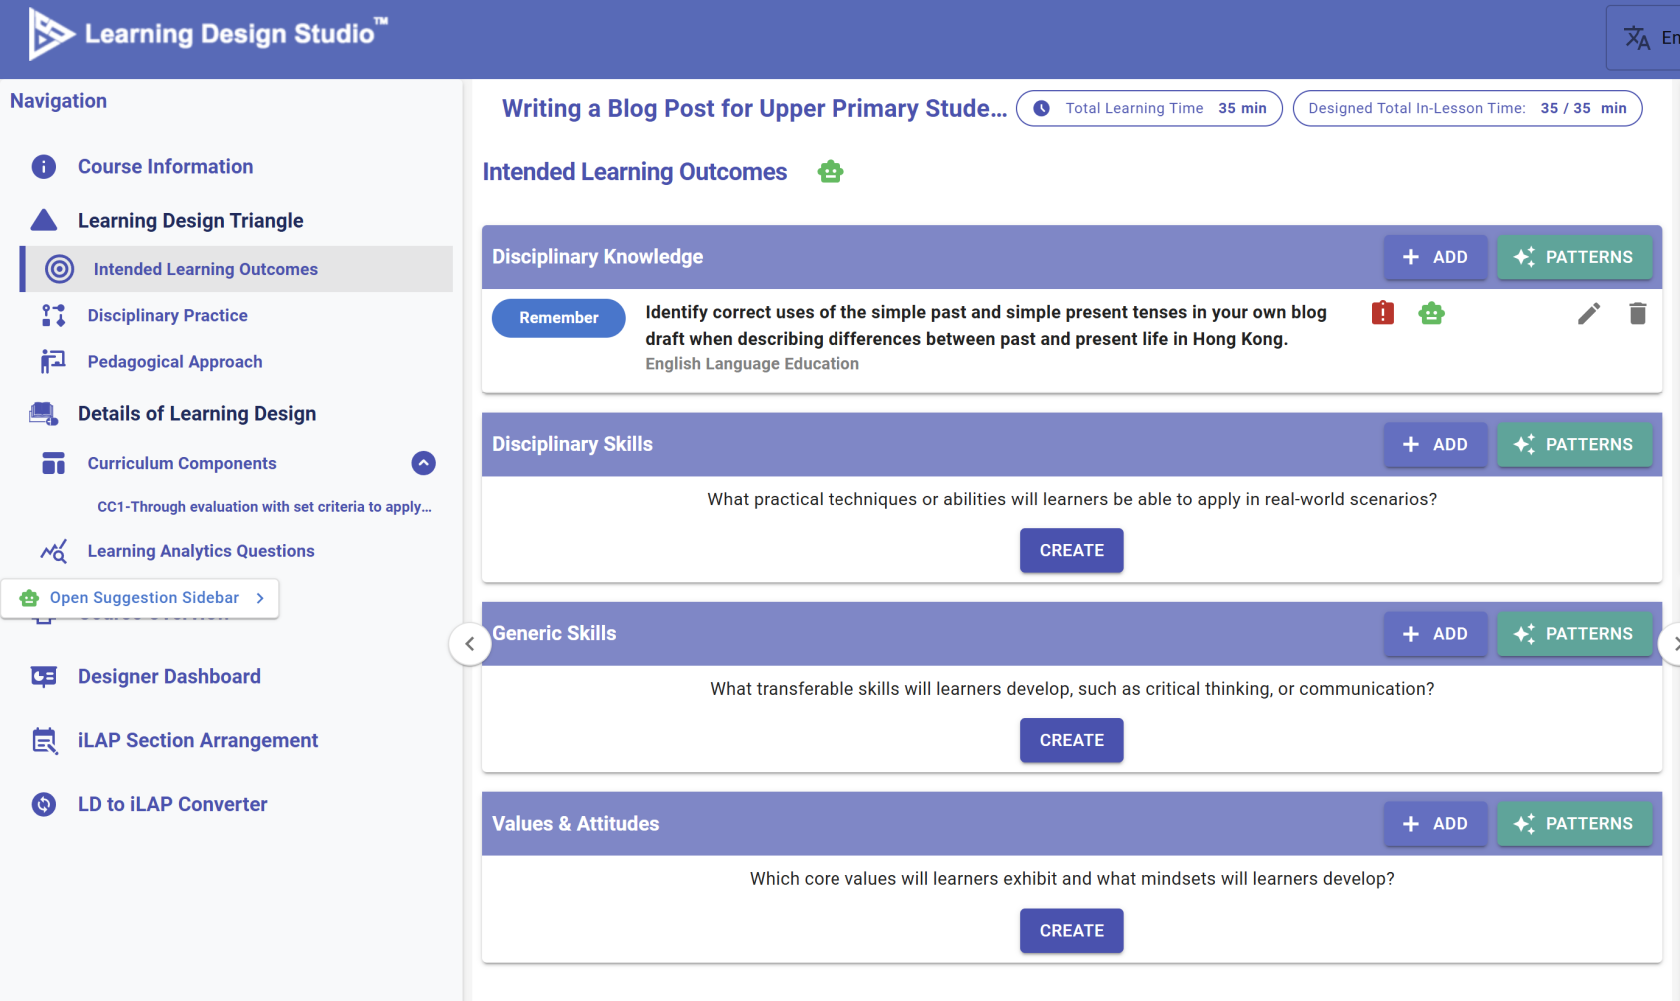
Task: Click English Language Education label
Action: click(752, 364)
